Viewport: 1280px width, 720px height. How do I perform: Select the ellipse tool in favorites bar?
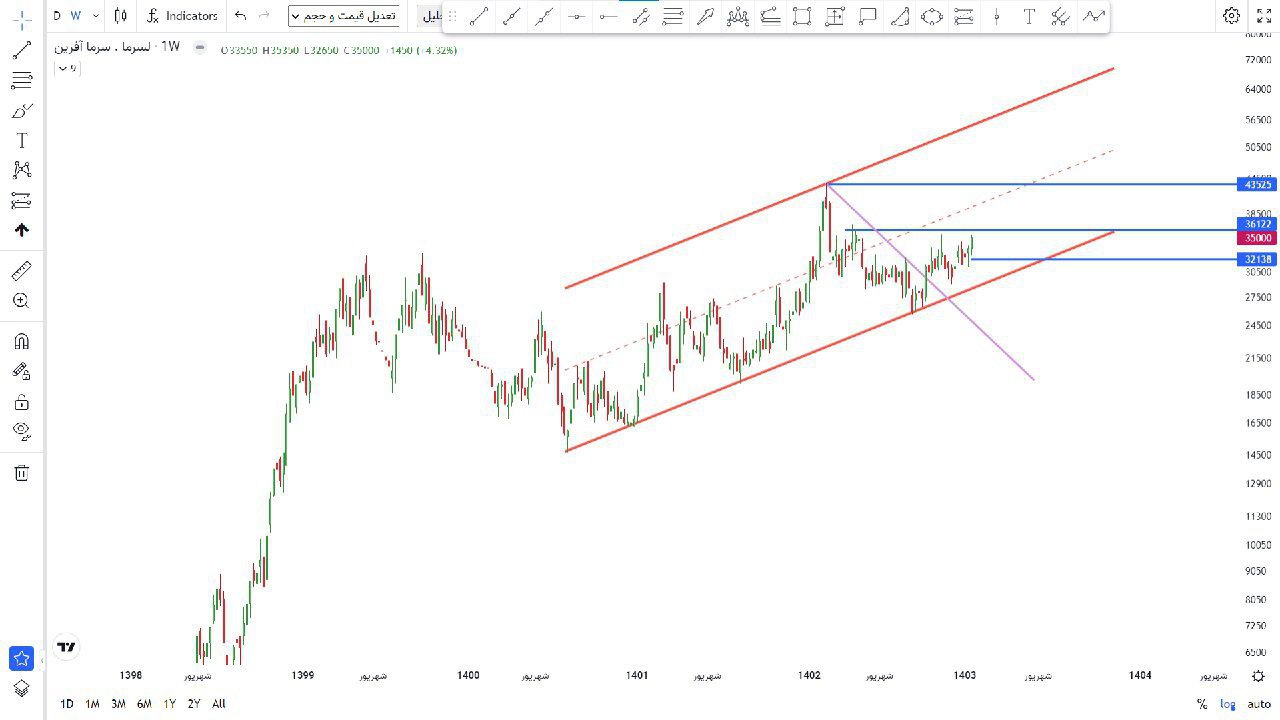click(931, 16)
